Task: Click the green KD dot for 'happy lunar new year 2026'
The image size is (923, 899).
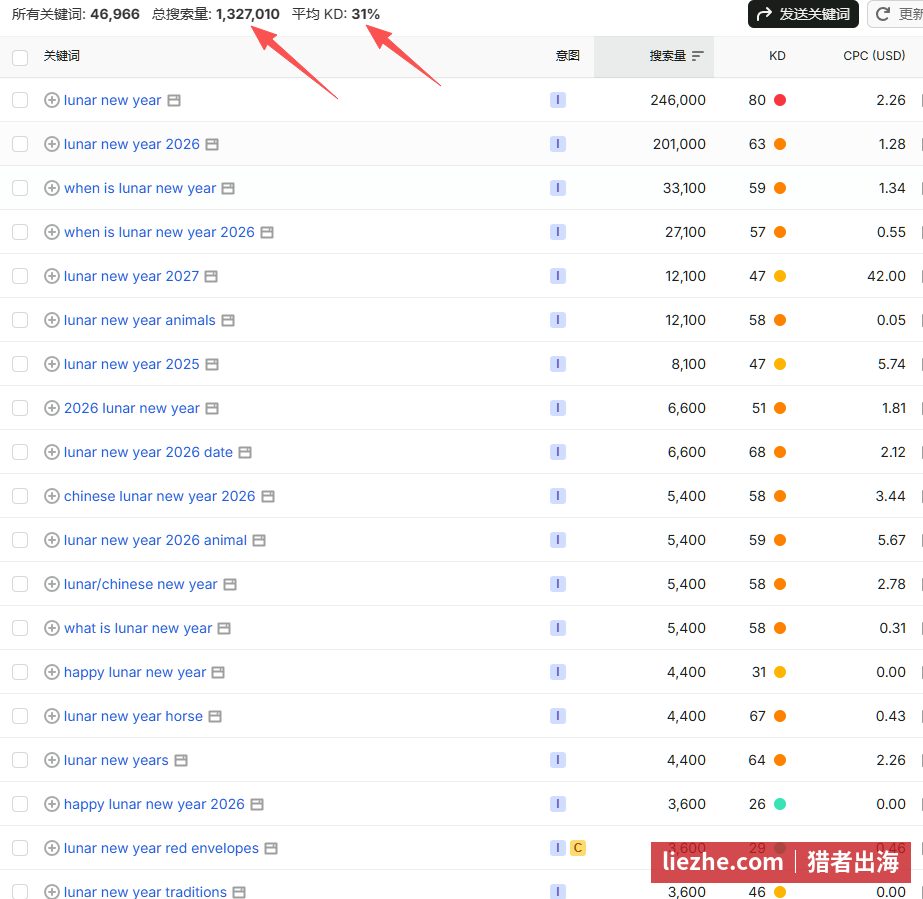Action: 780,804
